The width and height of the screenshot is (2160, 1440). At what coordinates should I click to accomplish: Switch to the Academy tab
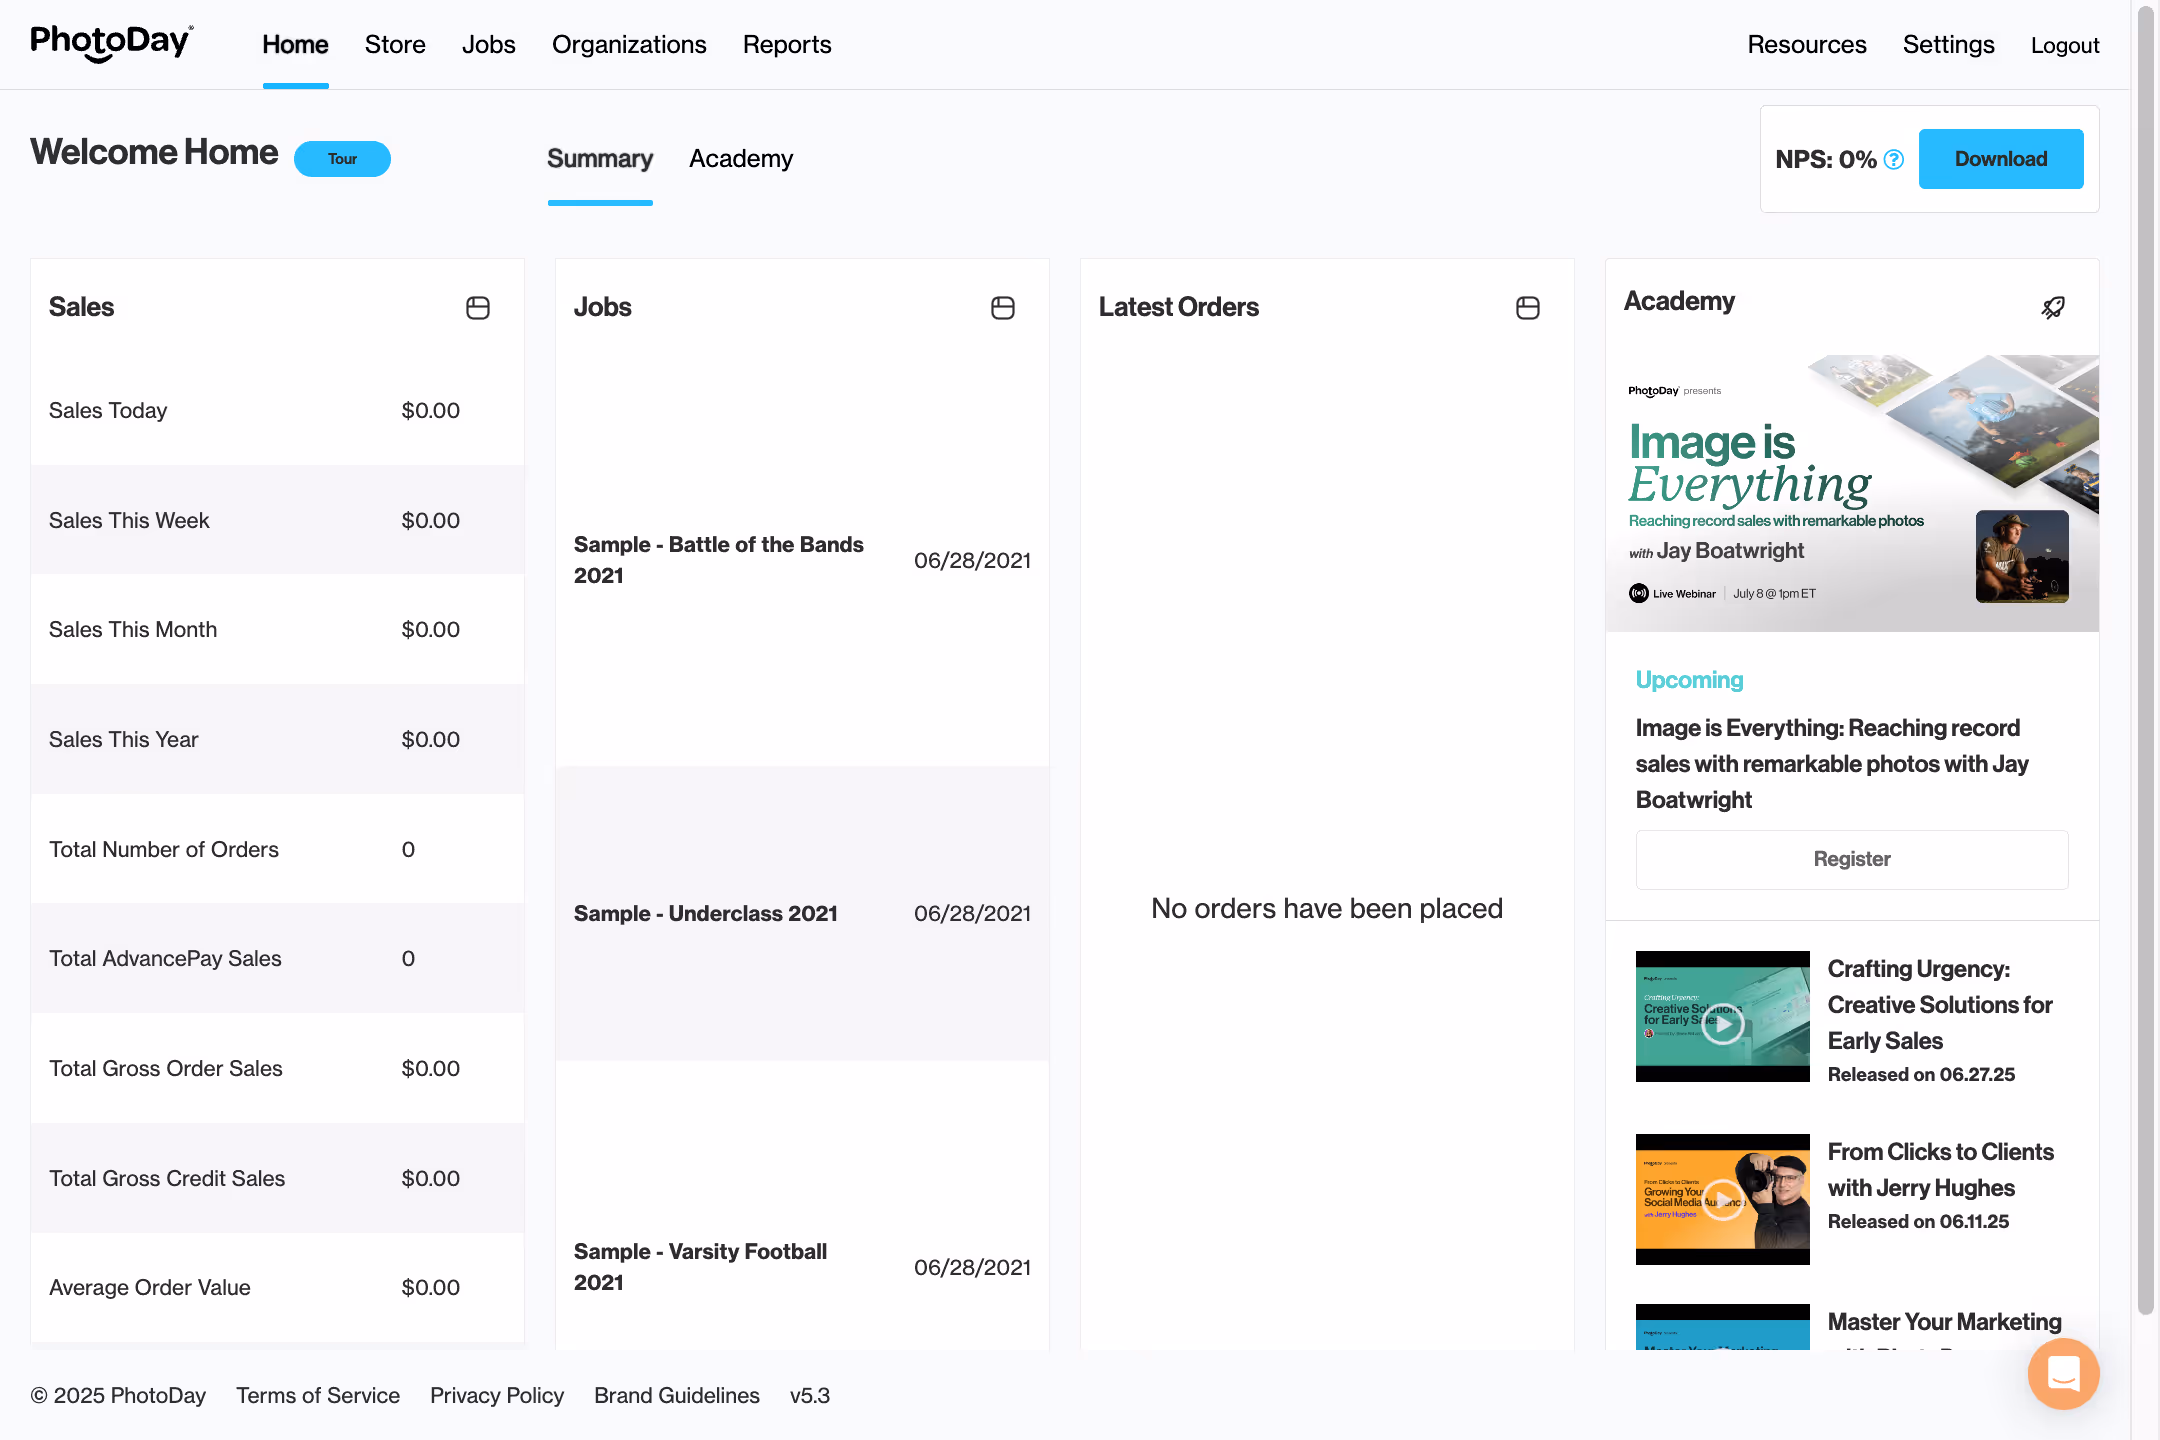(741, 159)
